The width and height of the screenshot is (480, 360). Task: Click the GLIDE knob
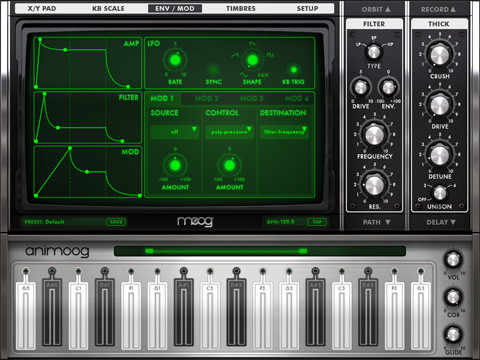pos(453,334)
